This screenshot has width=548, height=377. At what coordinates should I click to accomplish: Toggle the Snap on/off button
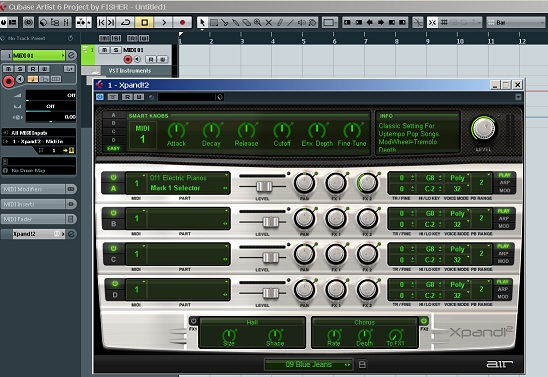[432, 23]
